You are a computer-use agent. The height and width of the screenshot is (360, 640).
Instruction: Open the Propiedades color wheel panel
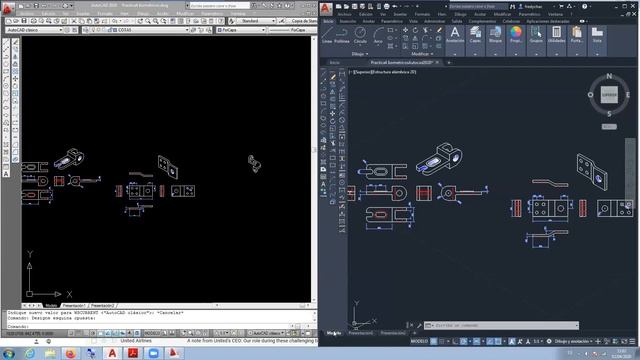point(516,40)
